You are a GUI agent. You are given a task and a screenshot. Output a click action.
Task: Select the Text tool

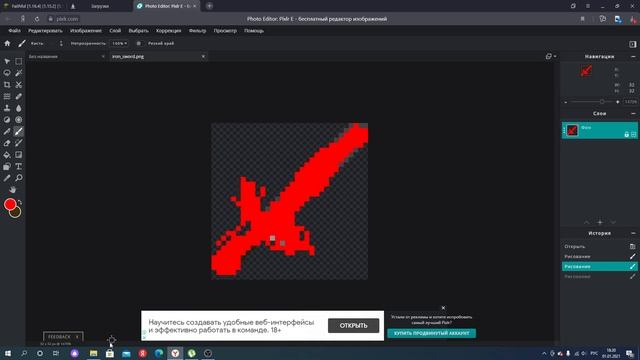19,167
